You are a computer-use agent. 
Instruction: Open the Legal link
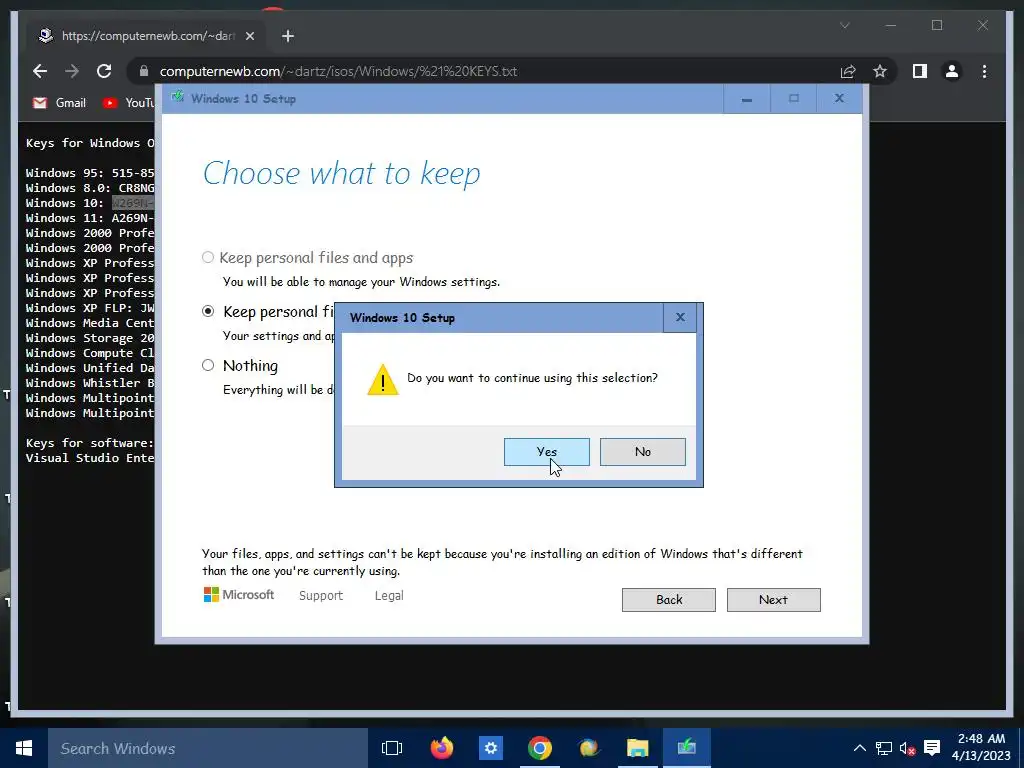[x=389, y=596]
